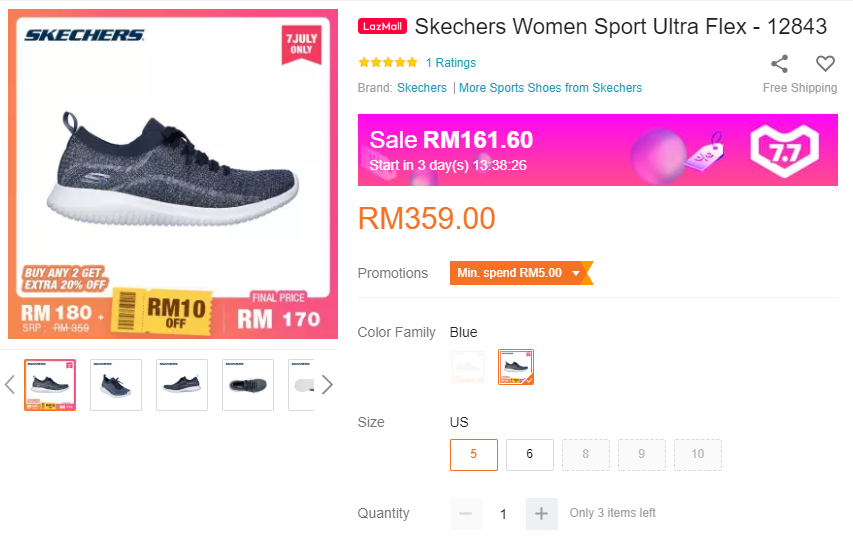853x540 pixels.
Task: Select US size 6
Action: 530,454
